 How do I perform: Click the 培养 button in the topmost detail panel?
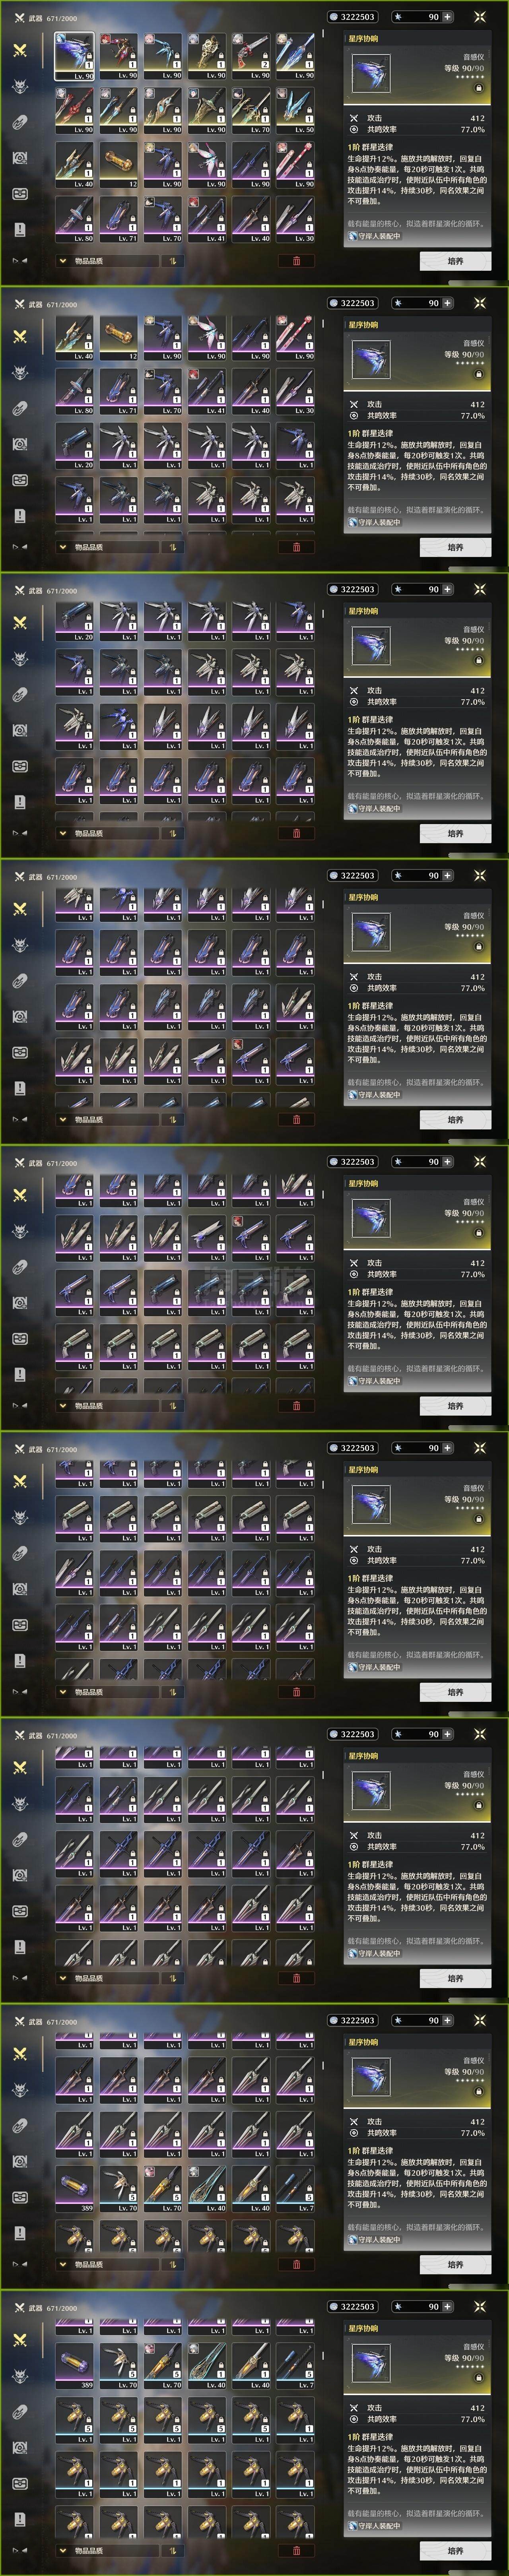[455, 261]
